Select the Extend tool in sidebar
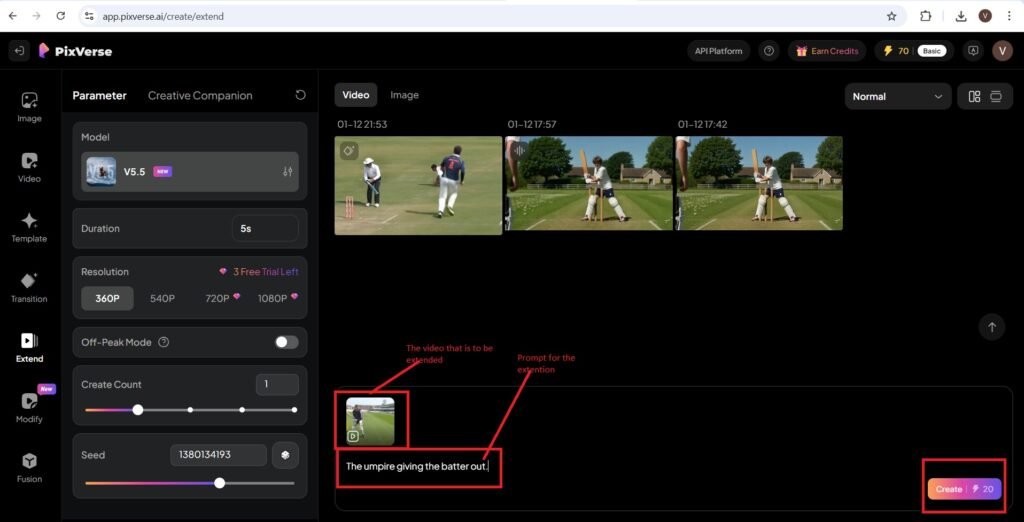The width and height of the screenshot is (1024, 522). pos(29,348)
